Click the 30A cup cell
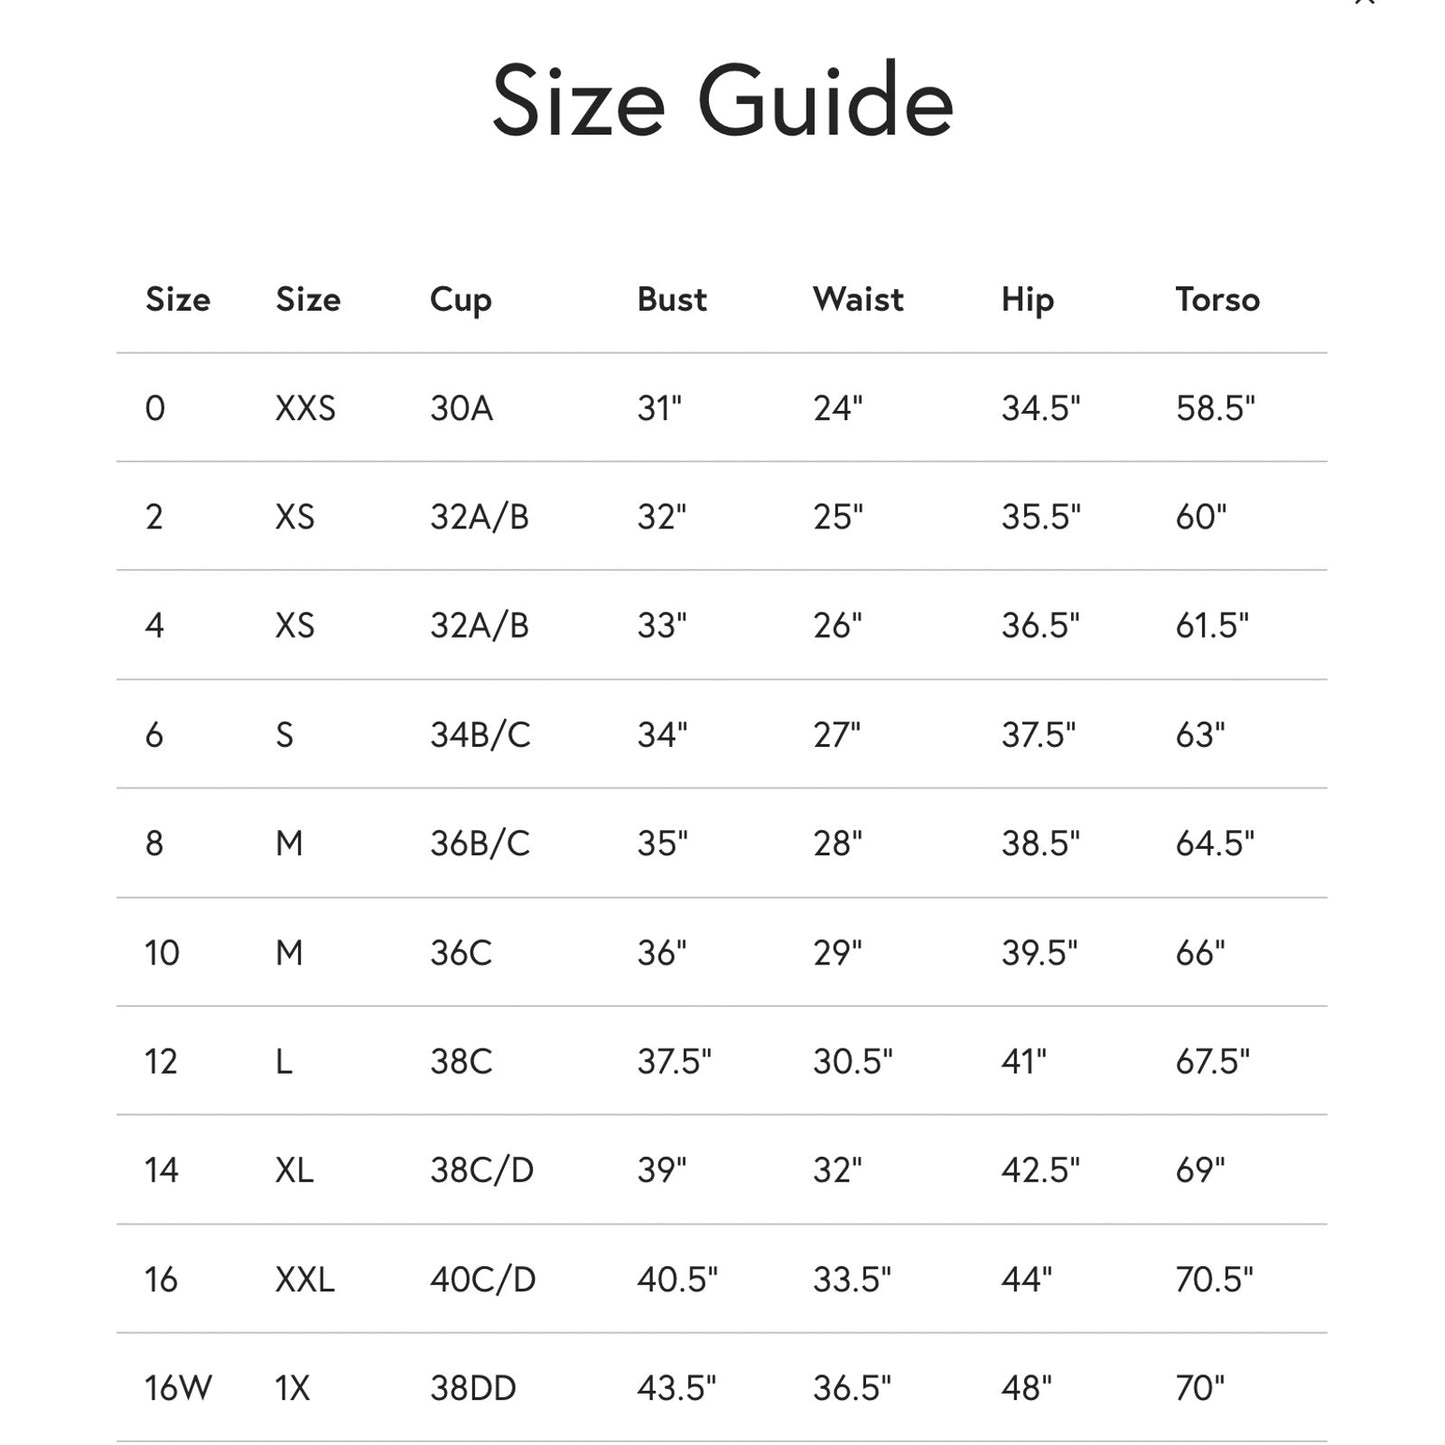The width and height of the screenshot is (1445, 1445). tap(461, 408)
